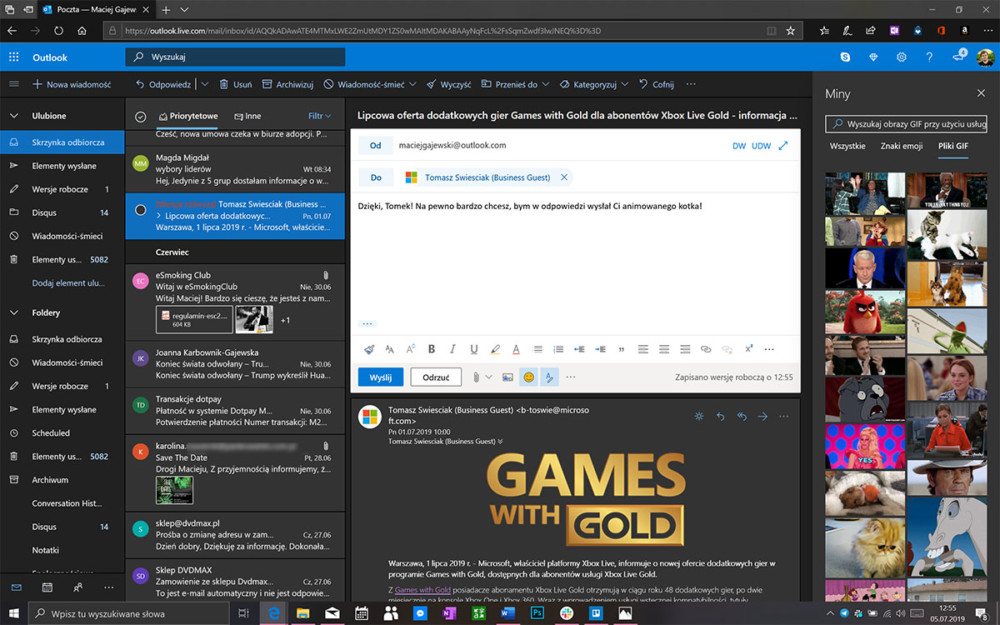Click the format painter icon

369,349
